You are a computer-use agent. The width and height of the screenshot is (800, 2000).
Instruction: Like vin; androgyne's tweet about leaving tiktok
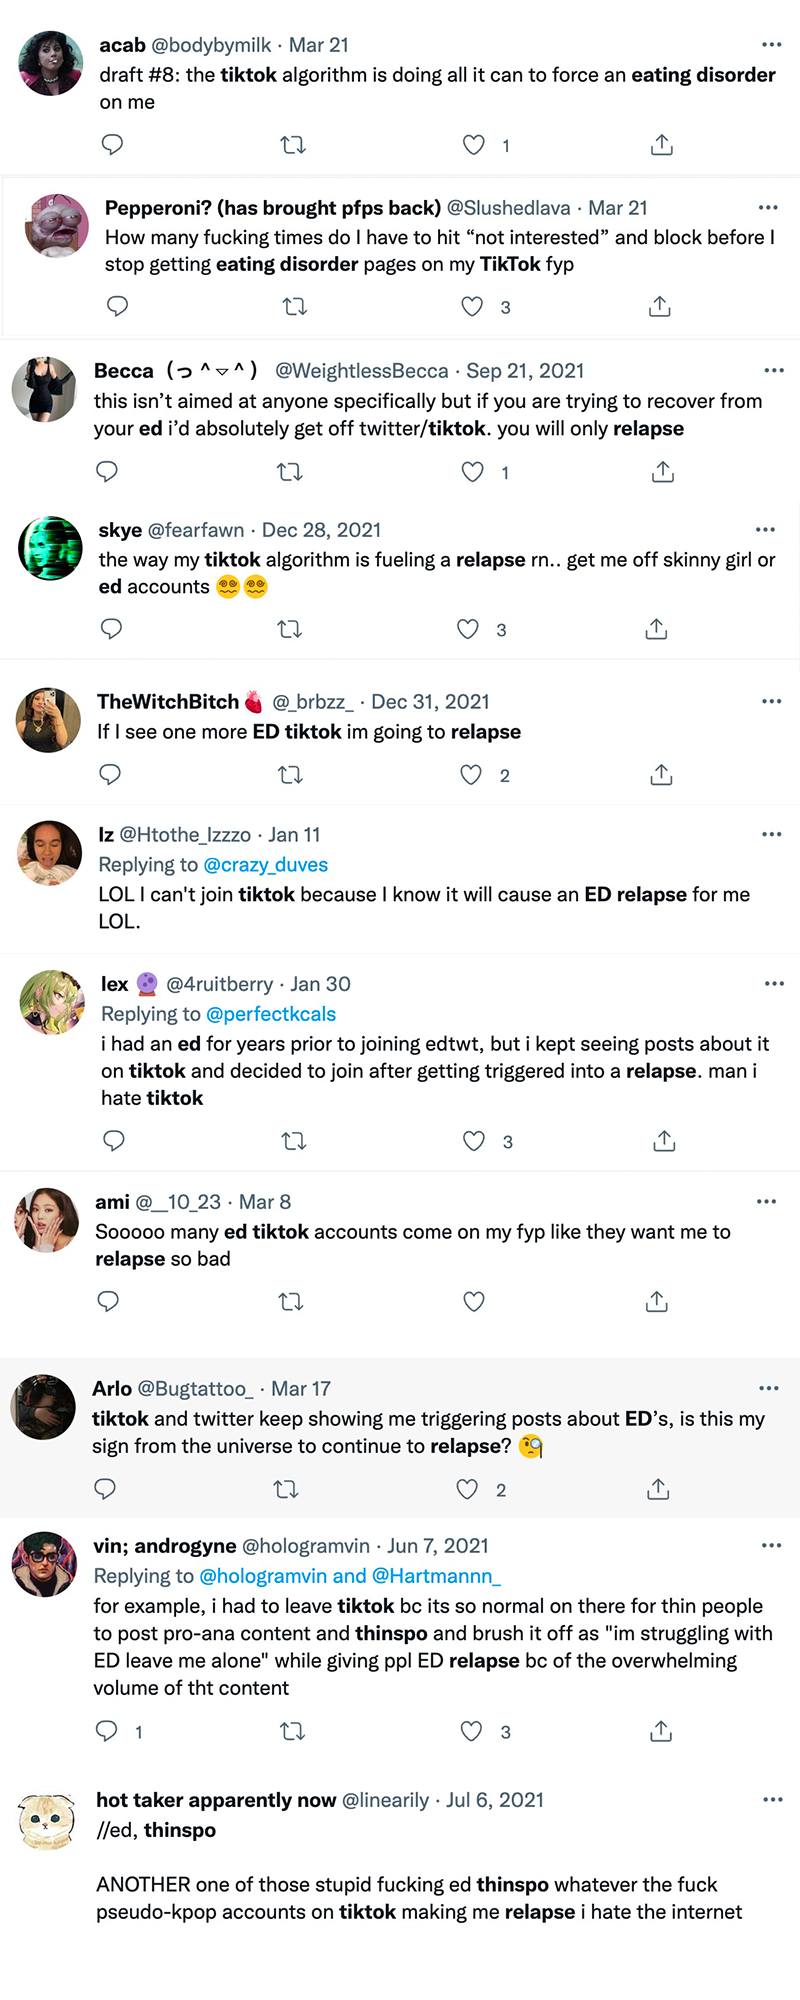pyautogui.click(x=471, y=1731)
